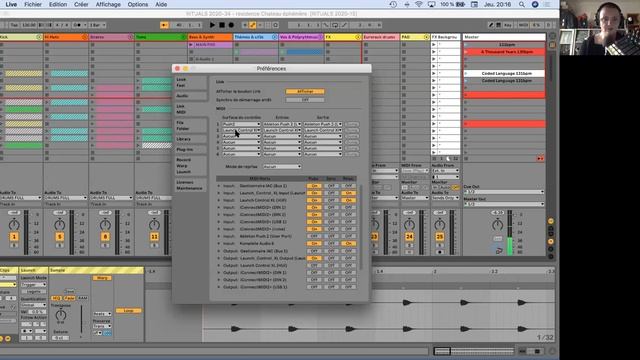Viewport: 640px width, 360px height.
Task: Toggle the Follow button left of Play
Action: coord(164,25)
